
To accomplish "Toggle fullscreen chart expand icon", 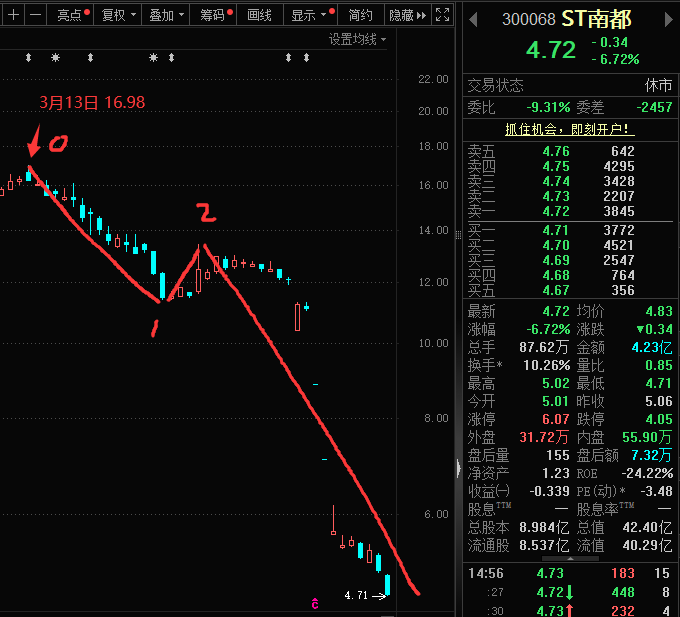I will coord(442,15).
